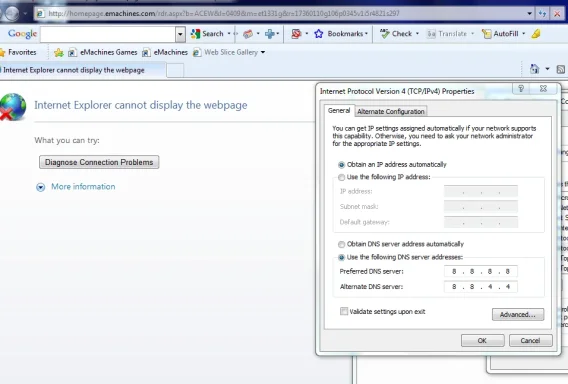Click the blue plus share icon
The image size is (568, 384).
point(270,34)
